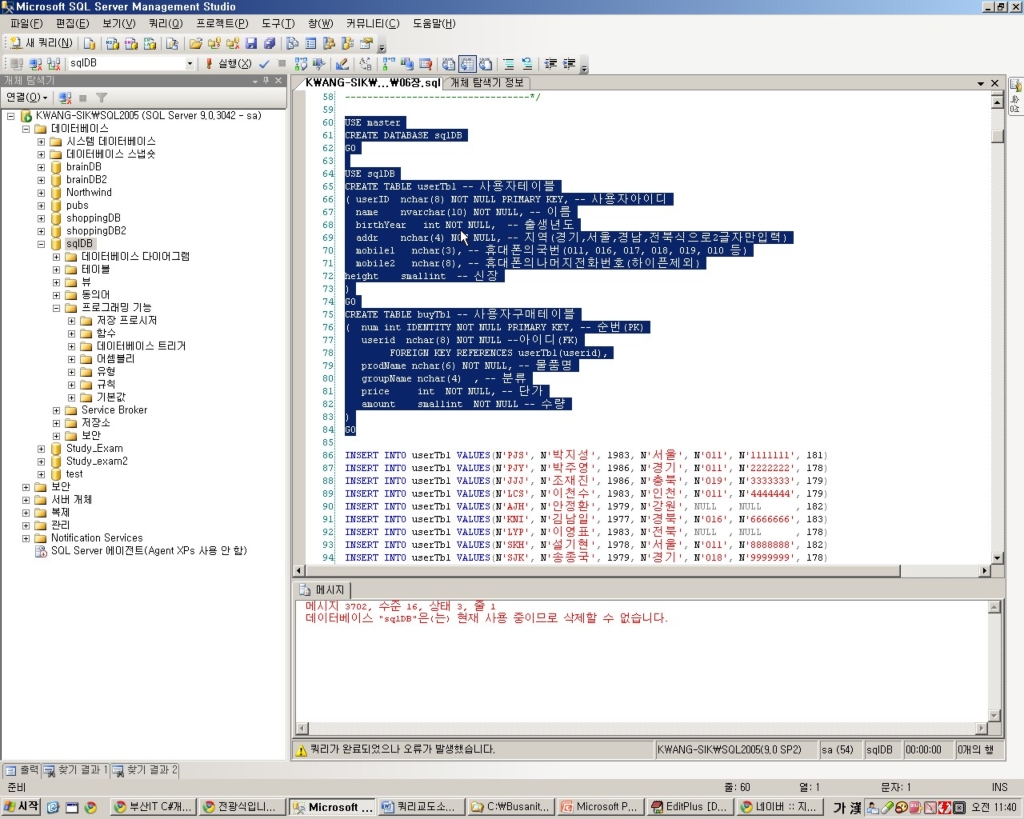Collapse the KWANG-SIK\SQL2005 server node
Screen dimensions: 1024x819
(x=10, y=116)
